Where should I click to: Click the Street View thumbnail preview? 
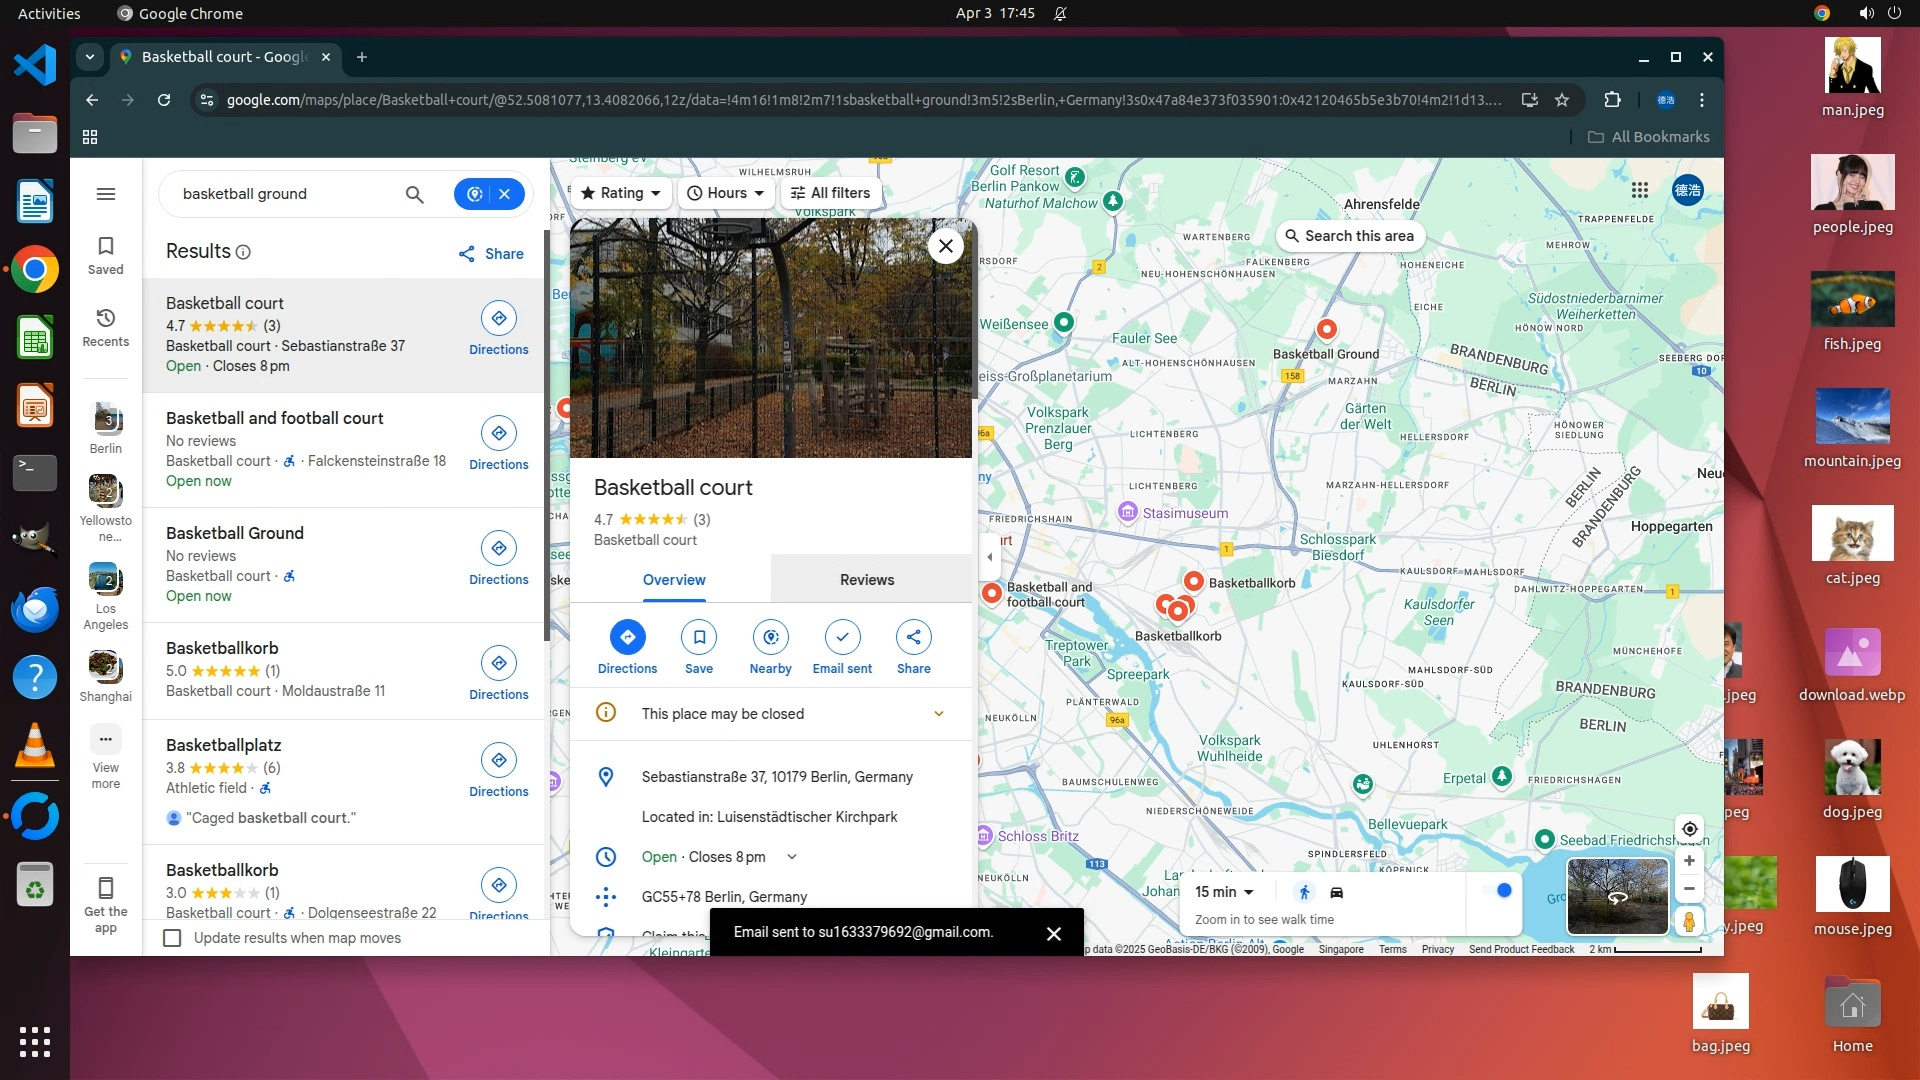1617,896
